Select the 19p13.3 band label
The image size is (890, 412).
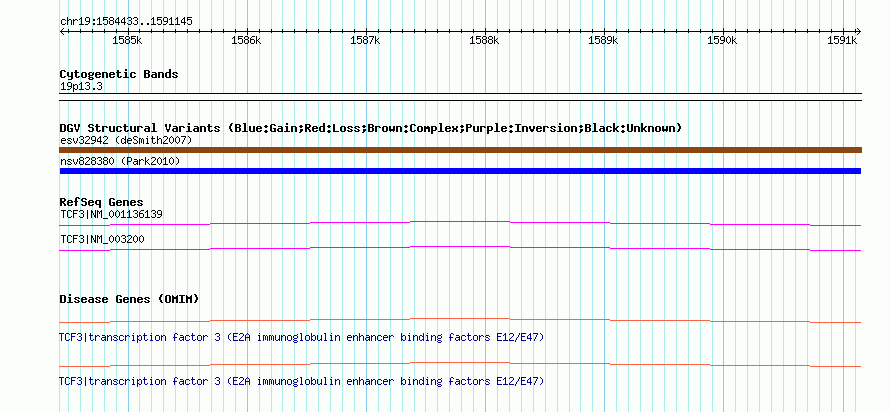[x=81, y=86]
